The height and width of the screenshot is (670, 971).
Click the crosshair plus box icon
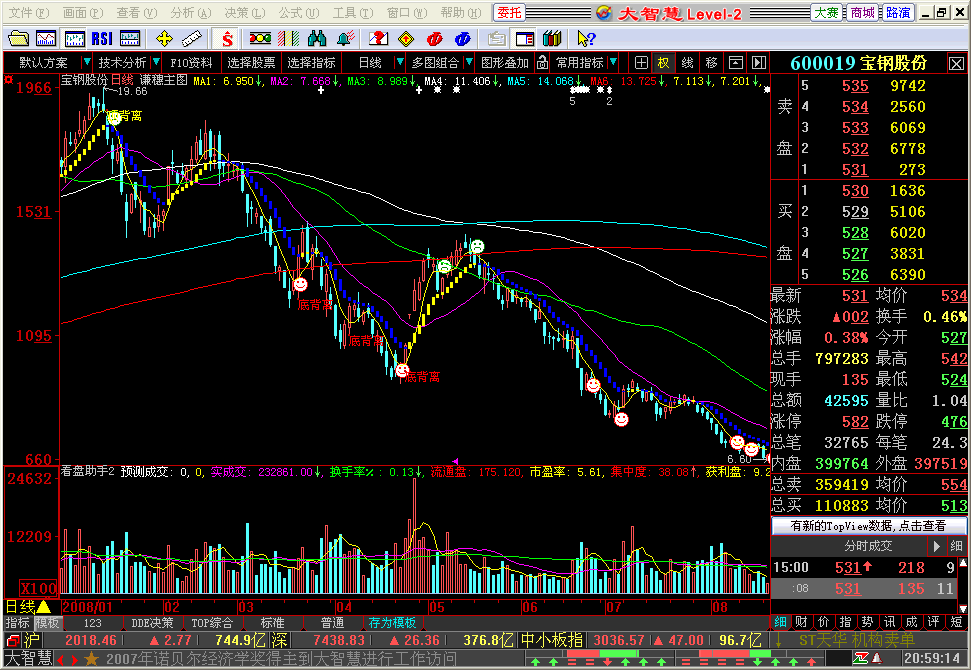[x=641, y=63]
